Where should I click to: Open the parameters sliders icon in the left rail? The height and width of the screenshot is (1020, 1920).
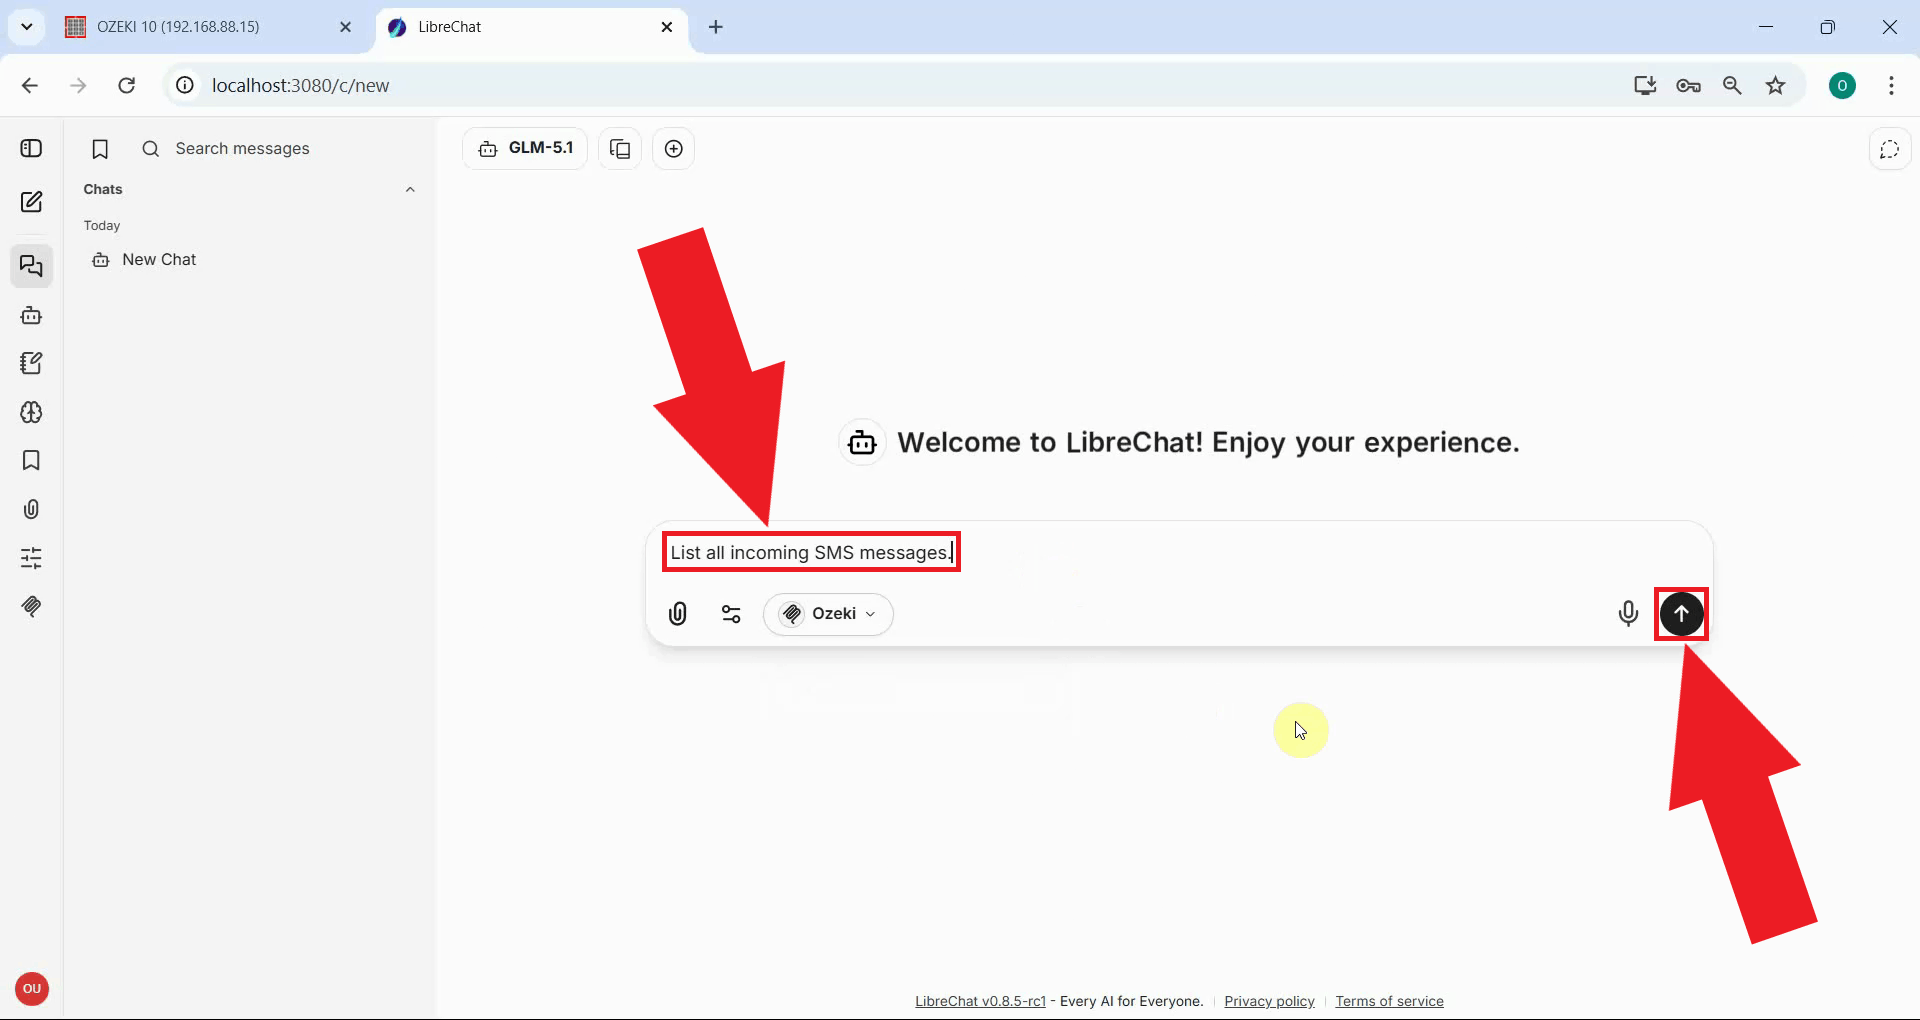[31, 558]
